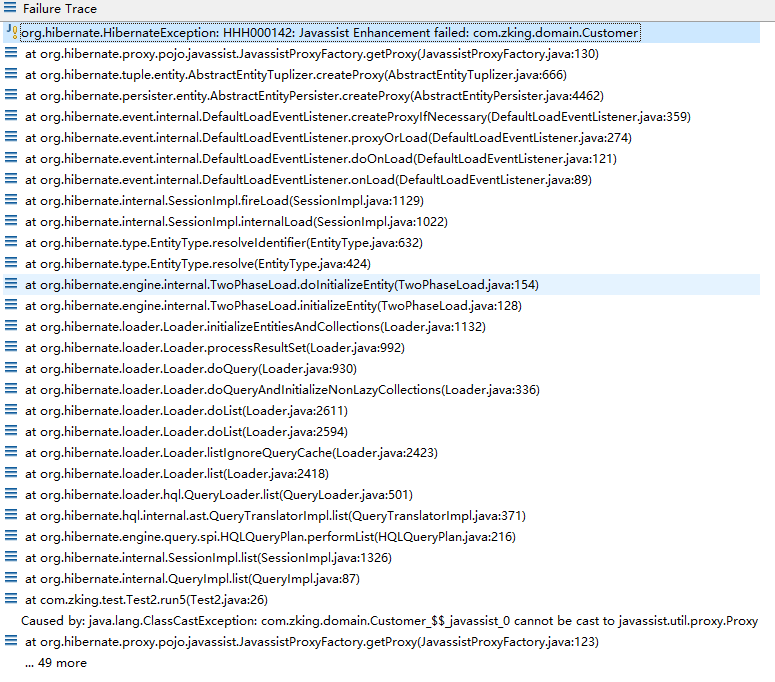
Task: Select Loader.processResultSet frame
Action: point(215,348)
